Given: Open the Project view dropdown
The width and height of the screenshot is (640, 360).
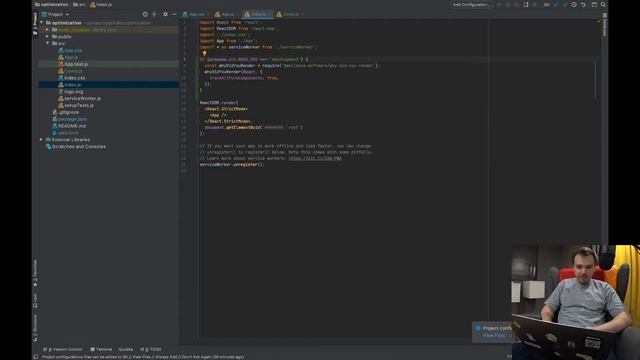Looking at the screenshot, I should (56, 14).
